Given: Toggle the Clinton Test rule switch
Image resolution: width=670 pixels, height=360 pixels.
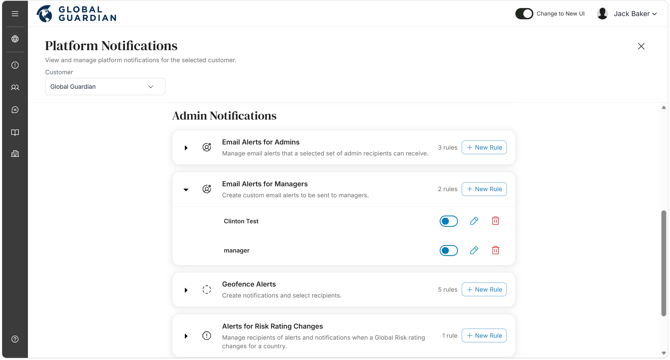Looking at the screenshot, I should point(449,221).
